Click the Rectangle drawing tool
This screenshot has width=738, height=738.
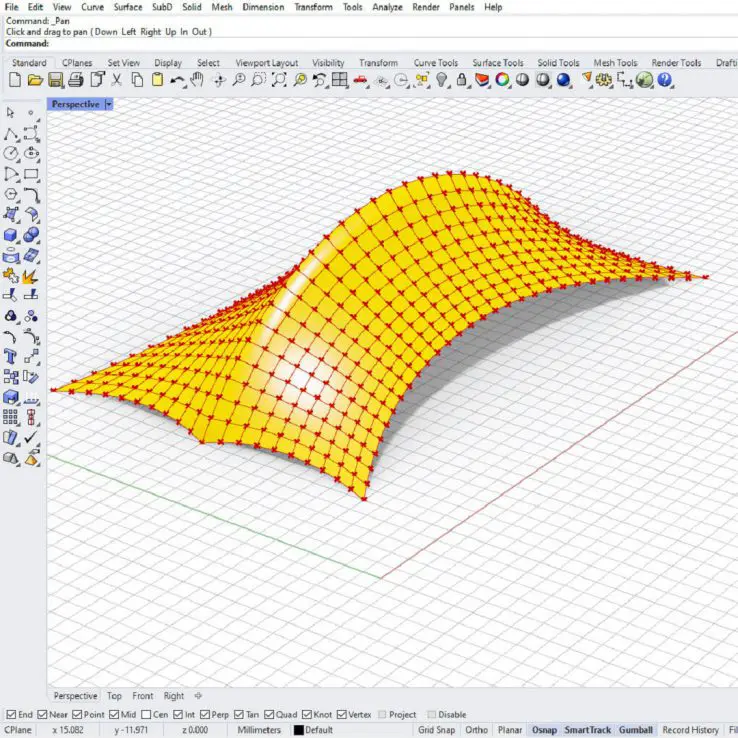[x=32, y=174]
